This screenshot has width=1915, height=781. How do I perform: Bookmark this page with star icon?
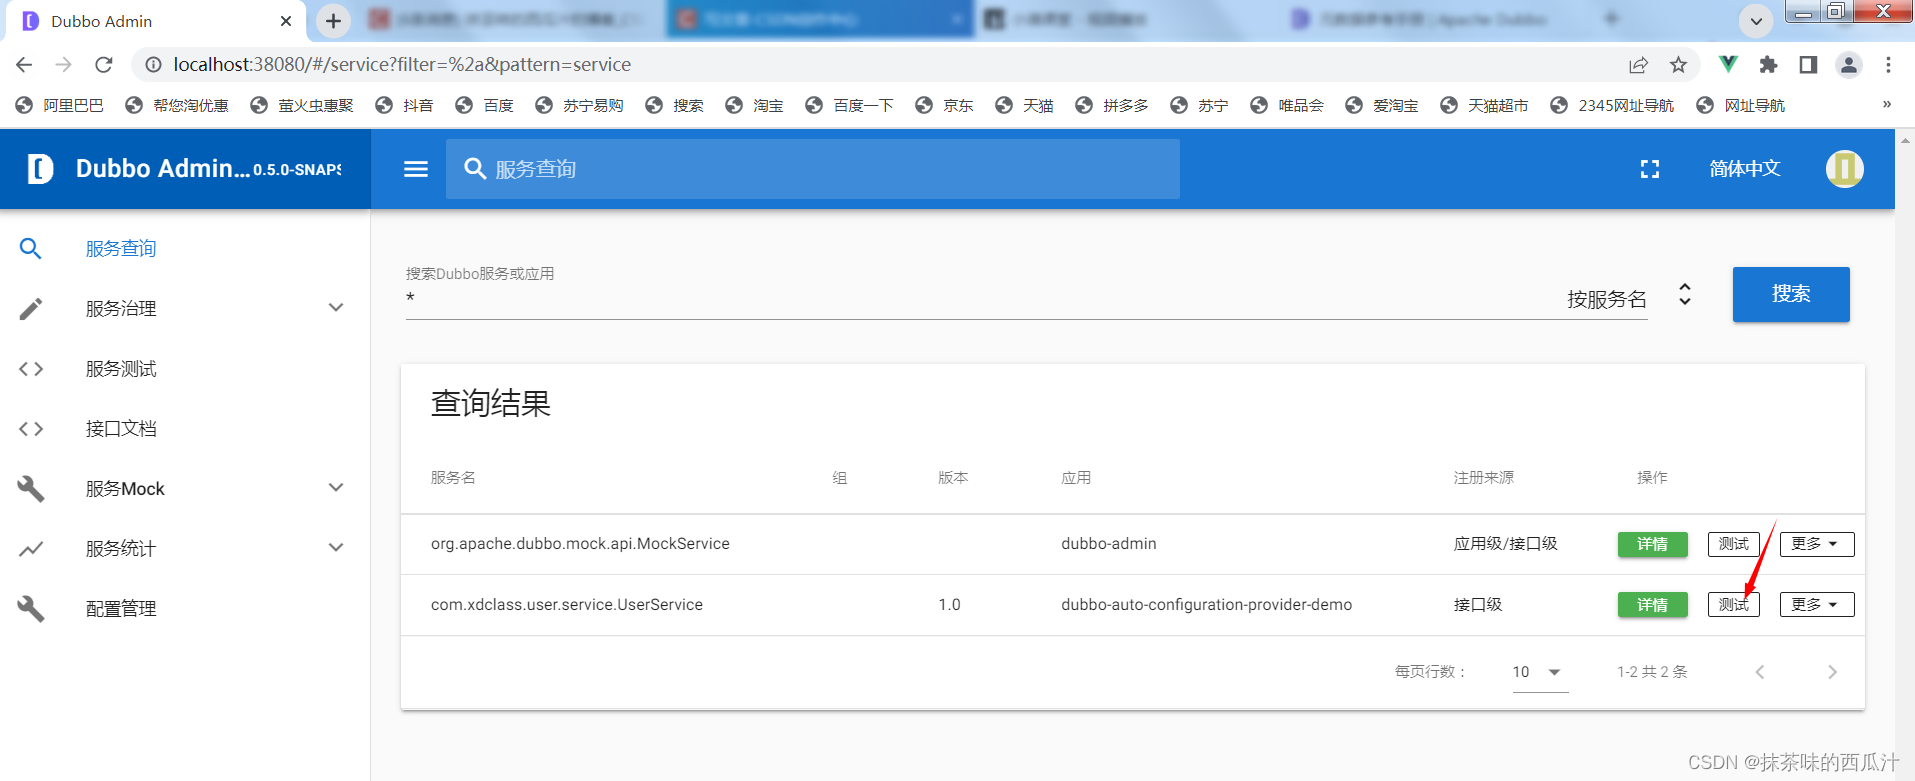pyautogui.click(x=1678, y=65)
